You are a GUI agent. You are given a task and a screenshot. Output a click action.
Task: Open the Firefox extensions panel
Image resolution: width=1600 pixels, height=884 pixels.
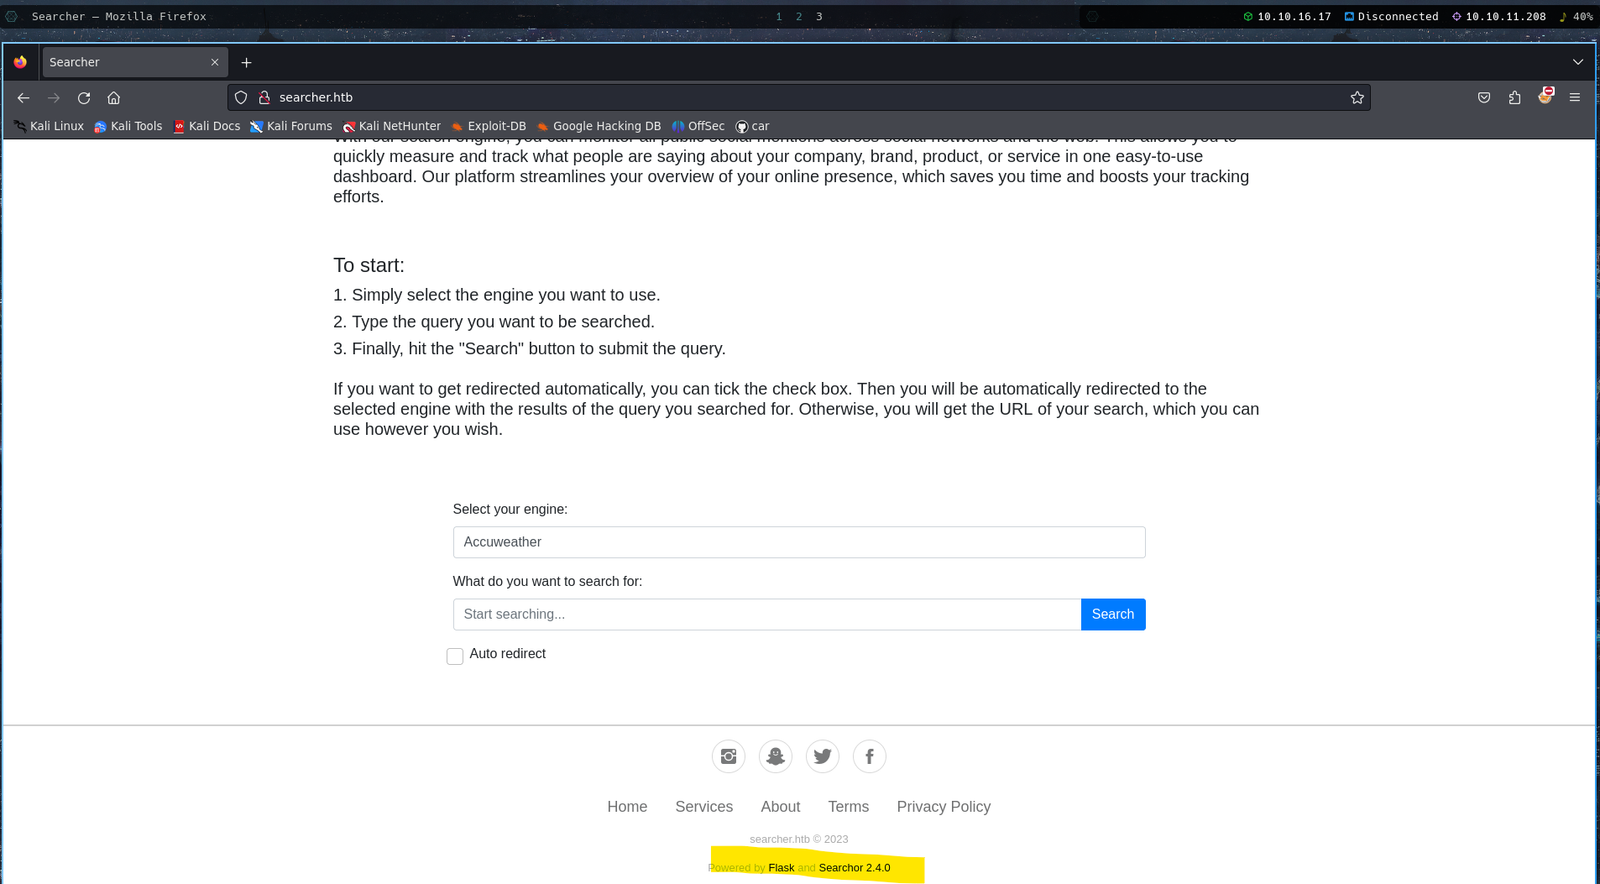[x=1514, y=98]
